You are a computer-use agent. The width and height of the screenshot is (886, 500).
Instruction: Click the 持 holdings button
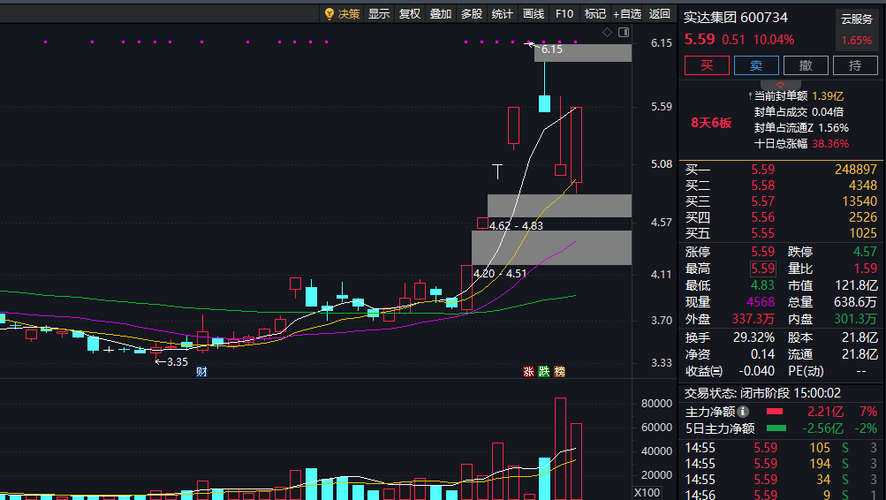coord(855,66)
